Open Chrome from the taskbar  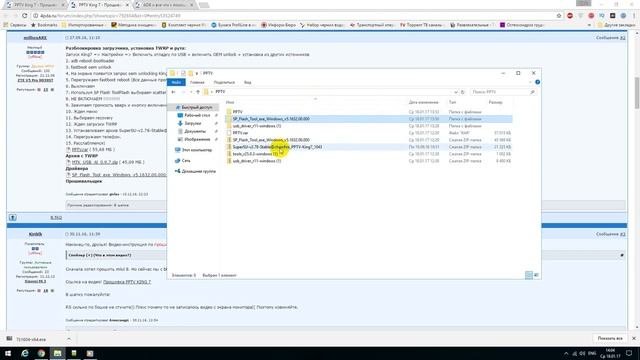coord(41,353)
